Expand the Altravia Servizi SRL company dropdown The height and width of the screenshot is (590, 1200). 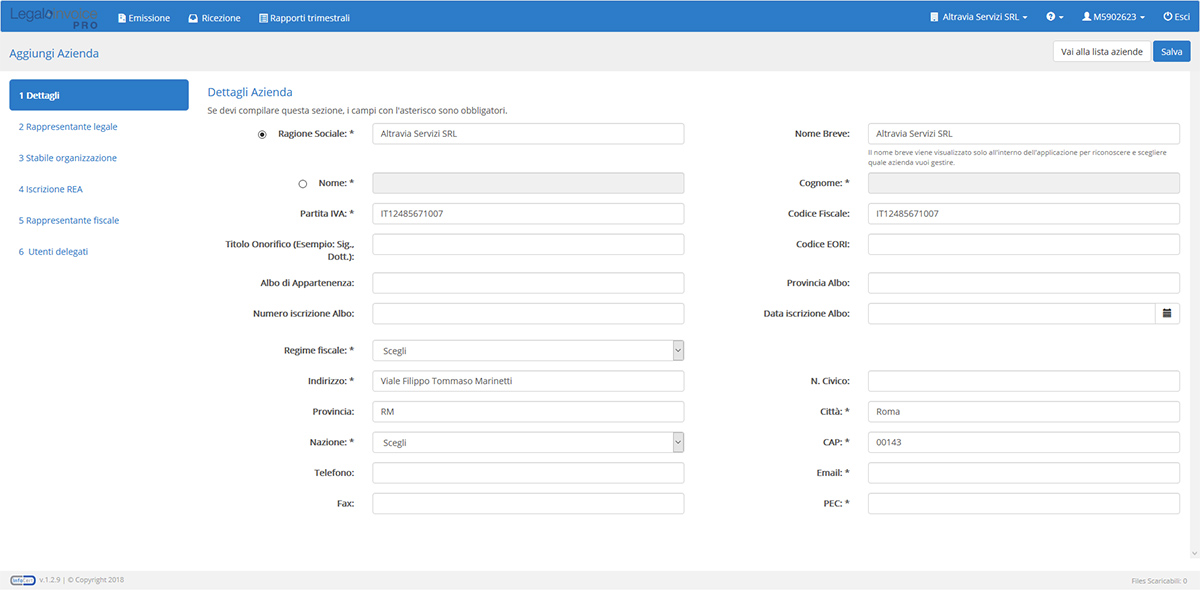[978, 18]
